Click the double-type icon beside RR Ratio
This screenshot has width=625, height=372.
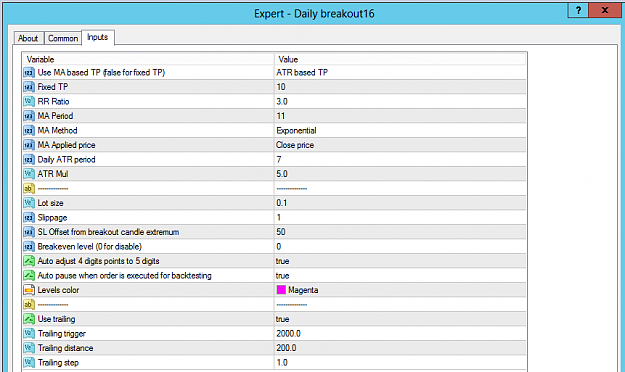(29, 101)
